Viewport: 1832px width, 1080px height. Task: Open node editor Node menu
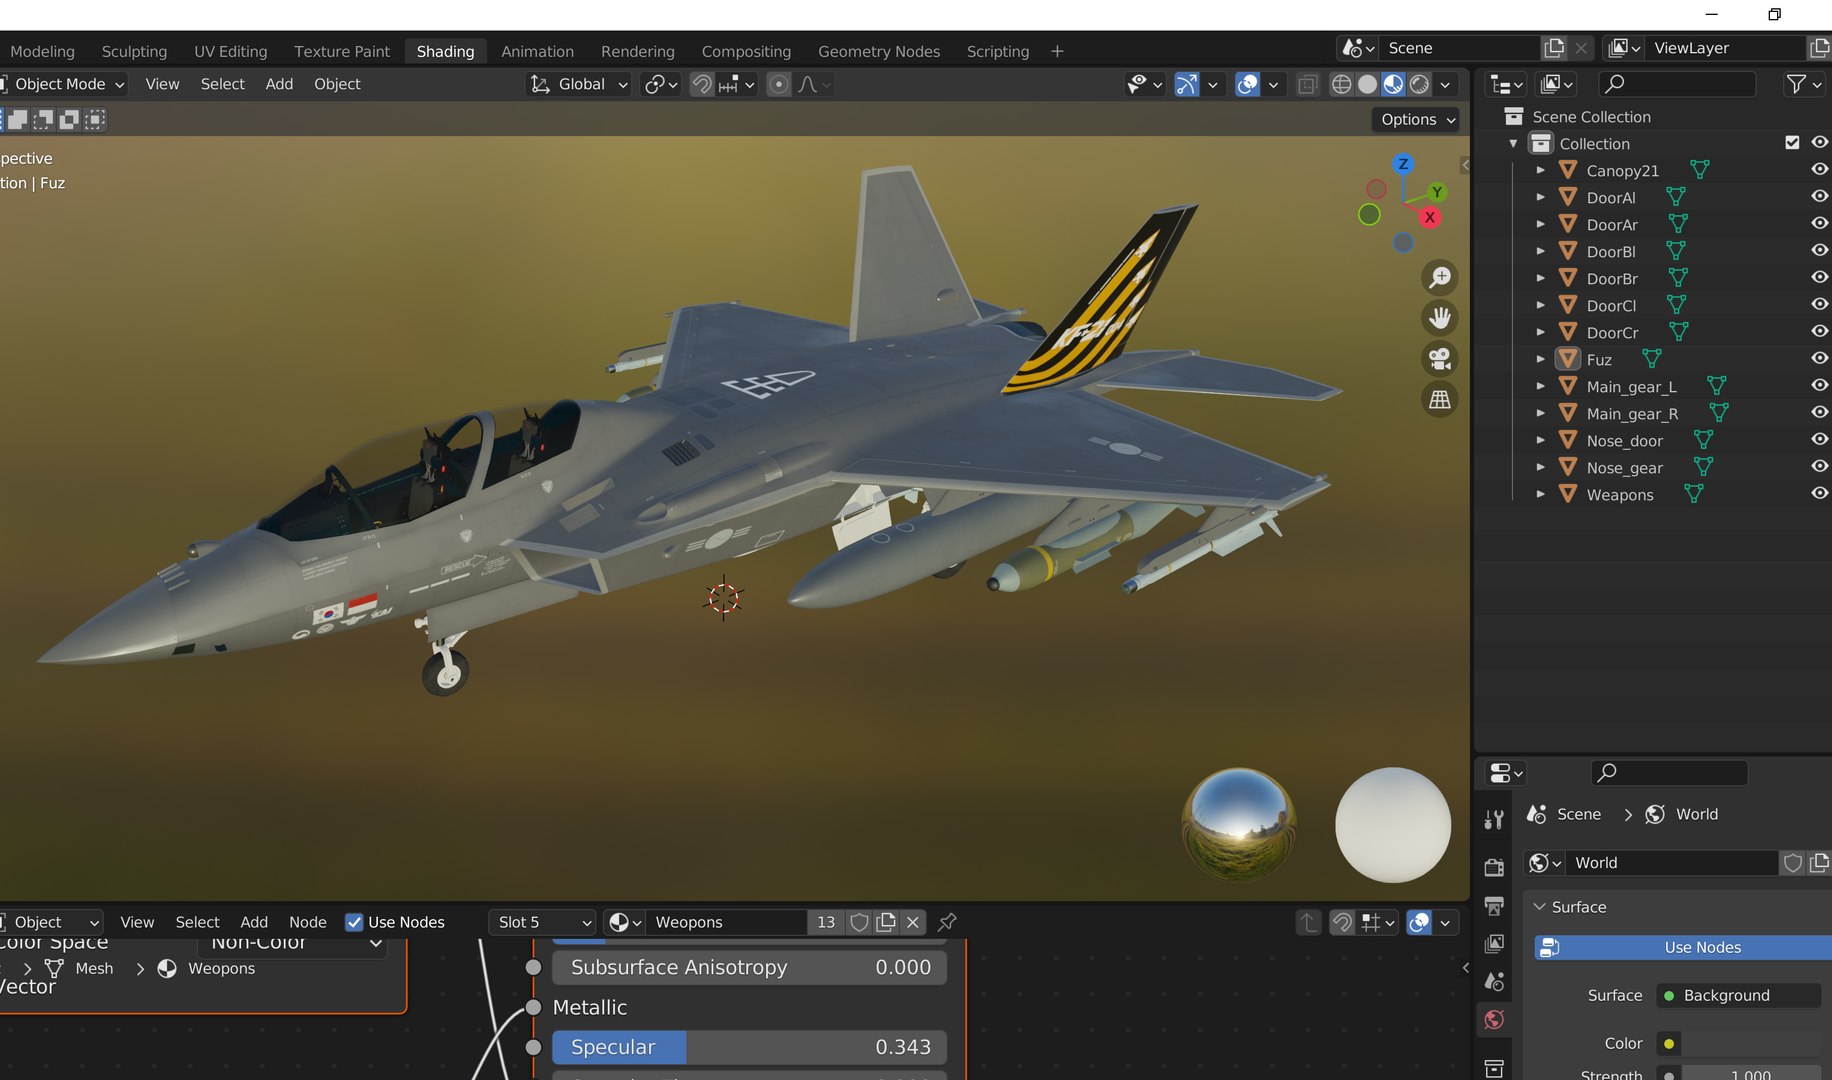[308, 922]
